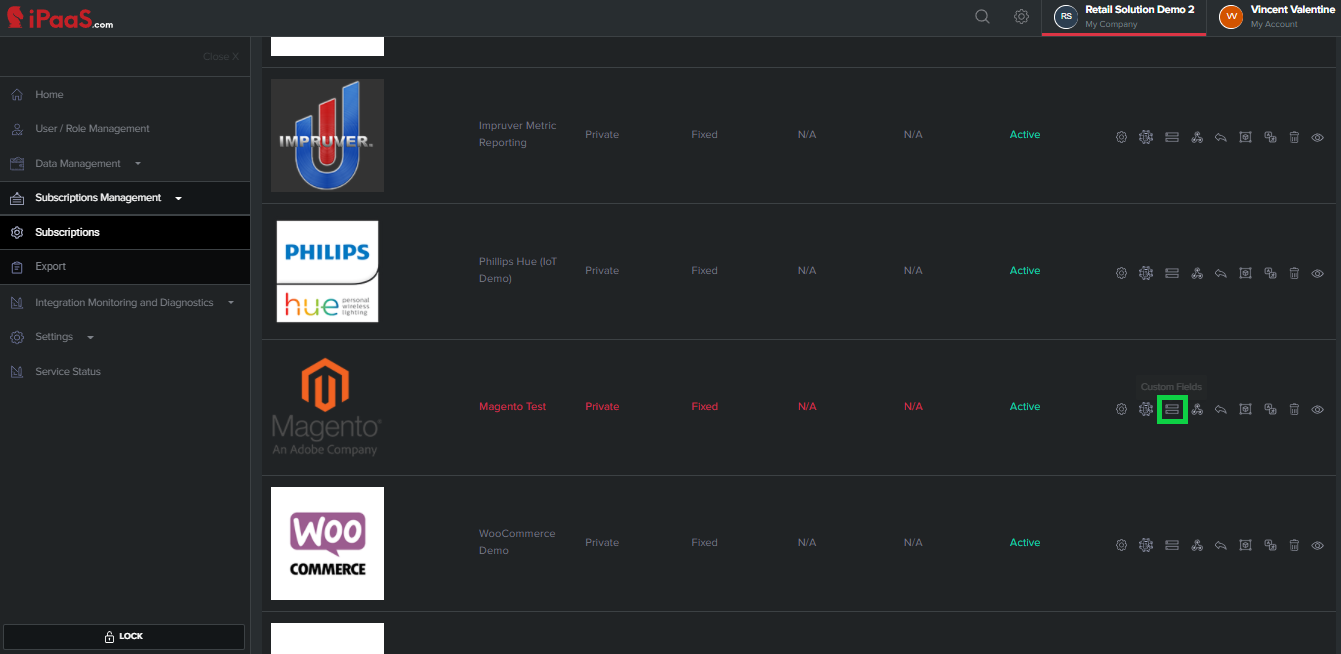Collapse the Subscriptions Management caret
Image resolution: width=1341 pixels, height=654 pixels.
178,198
